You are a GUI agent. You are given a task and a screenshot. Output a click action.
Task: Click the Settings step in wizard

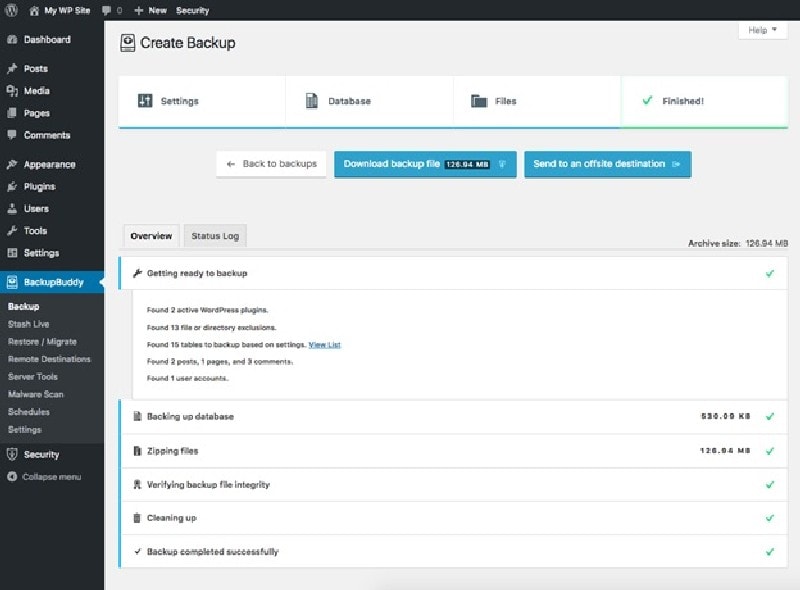point(202,101)
